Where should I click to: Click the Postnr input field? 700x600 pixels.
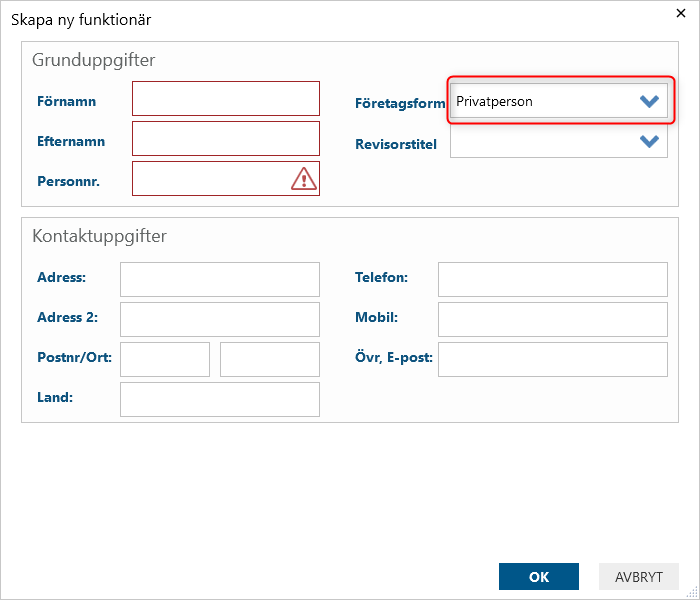tap(165, 359)
